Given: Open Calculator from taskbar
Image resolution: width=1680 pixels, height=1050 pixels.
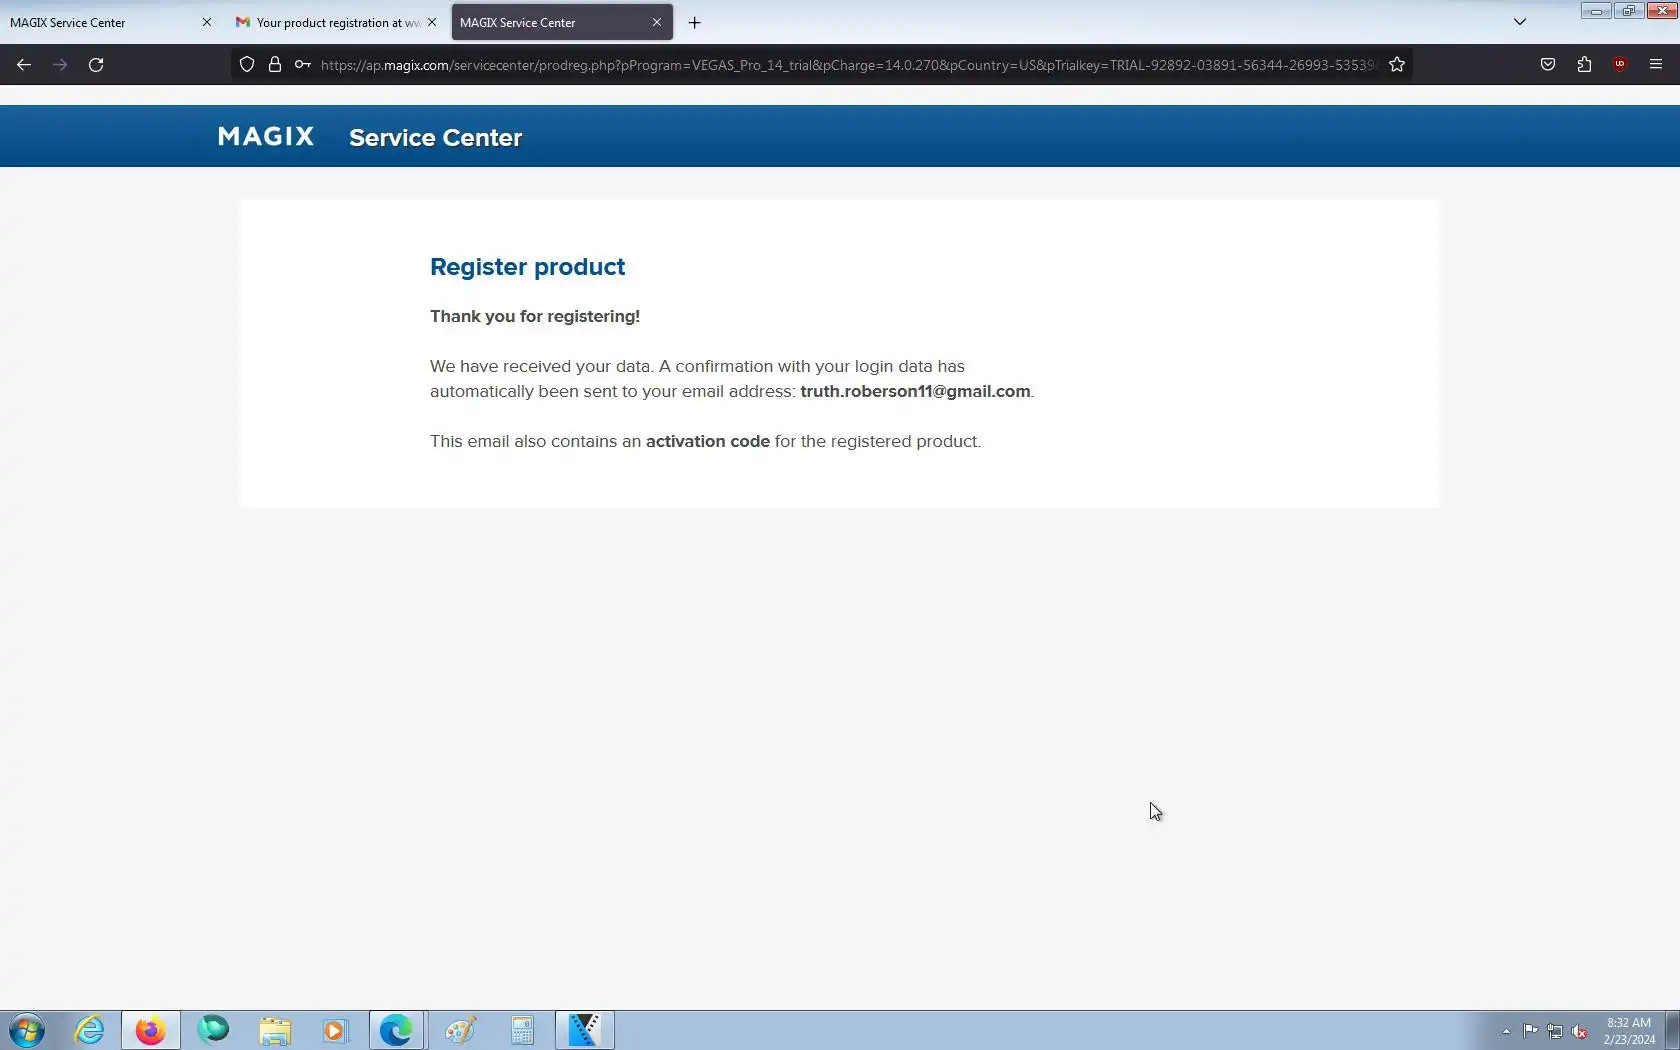Looking at the screenshot, I should coord(522,1030).
